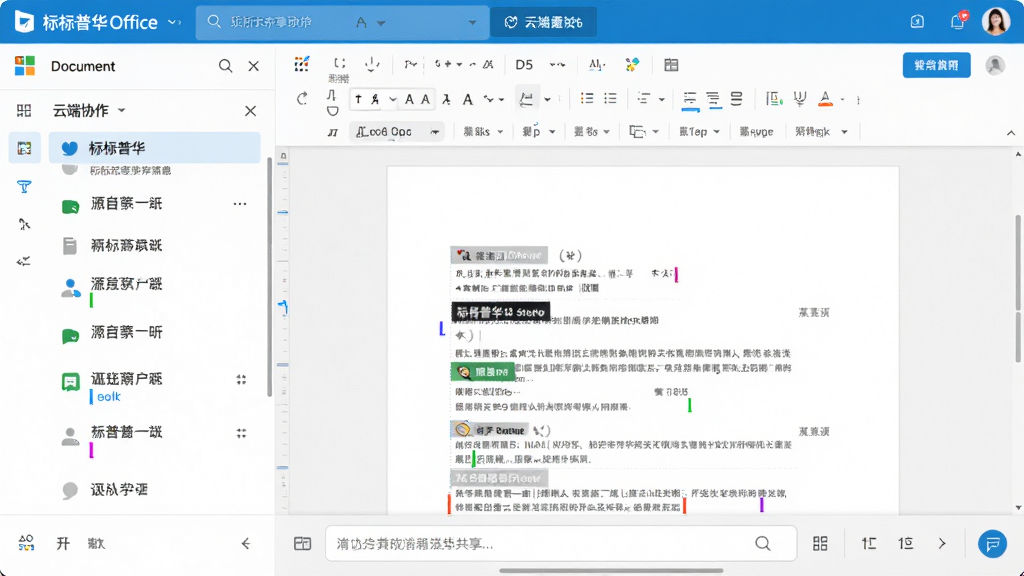Click the black comment tag in the document
The height and width of the screenshot is (576, 1024).
[x=500, y=312]
